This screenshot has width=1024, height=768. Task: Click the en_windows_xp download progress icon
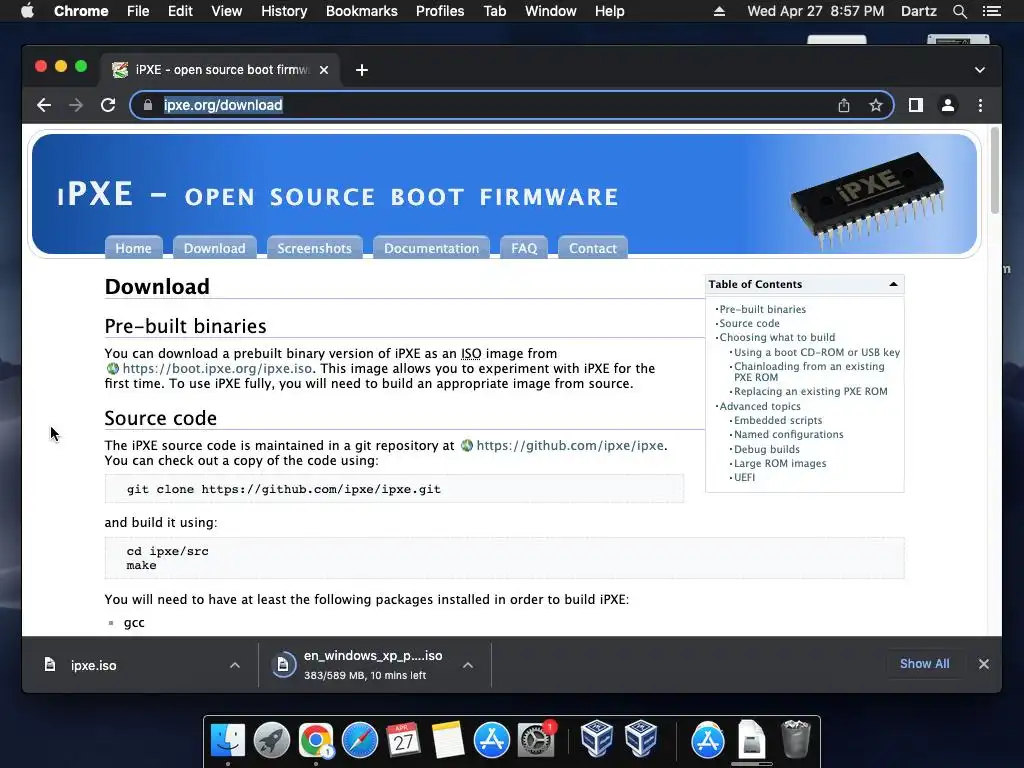point(283,665)
